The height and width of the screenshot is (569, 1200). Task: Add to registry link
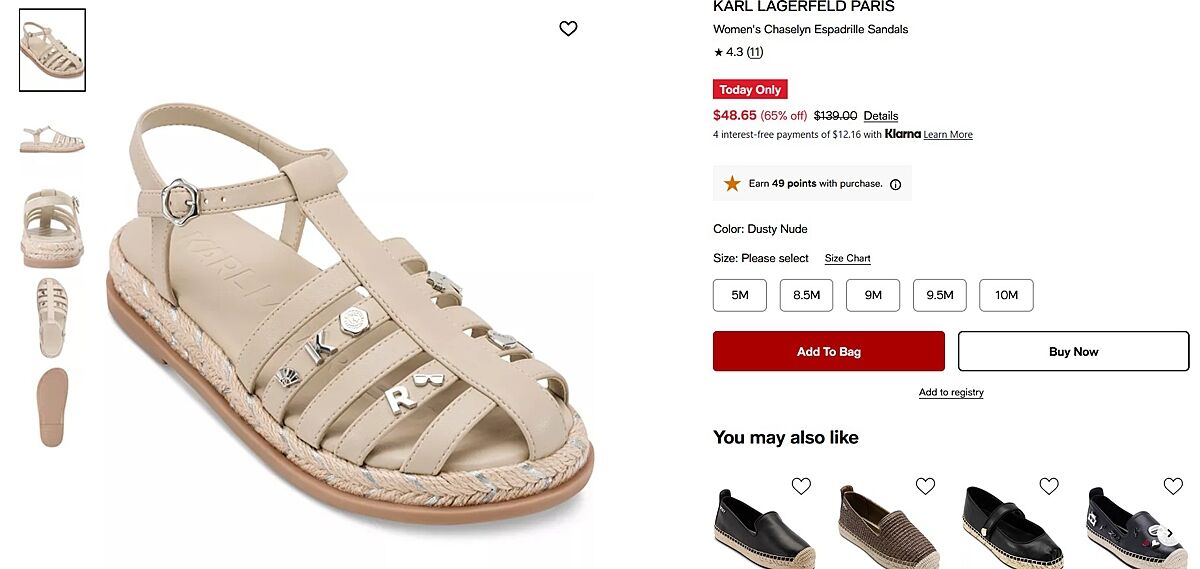point(951,393)
